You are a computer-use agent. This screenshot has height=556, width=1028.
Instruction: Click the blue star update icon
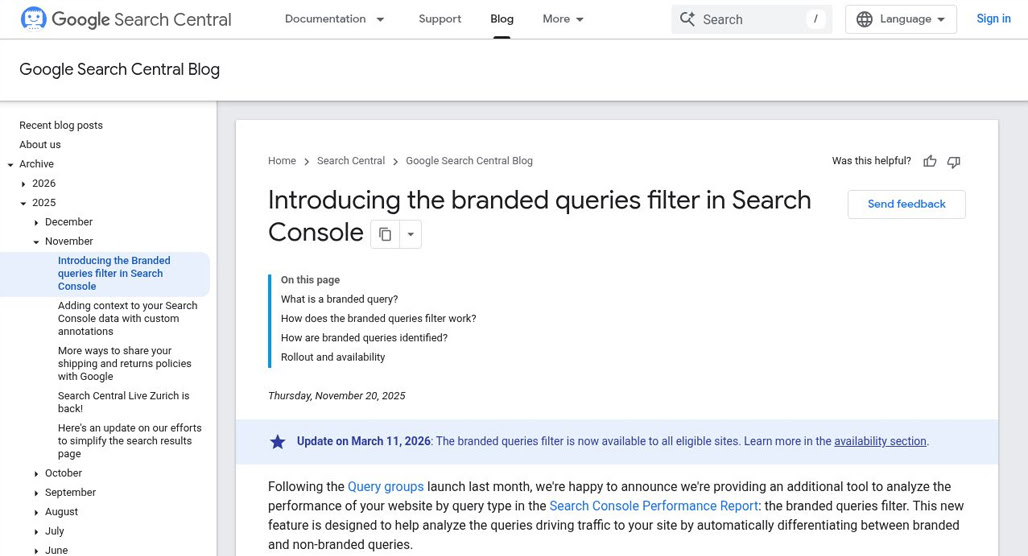(x=278, y=442)
